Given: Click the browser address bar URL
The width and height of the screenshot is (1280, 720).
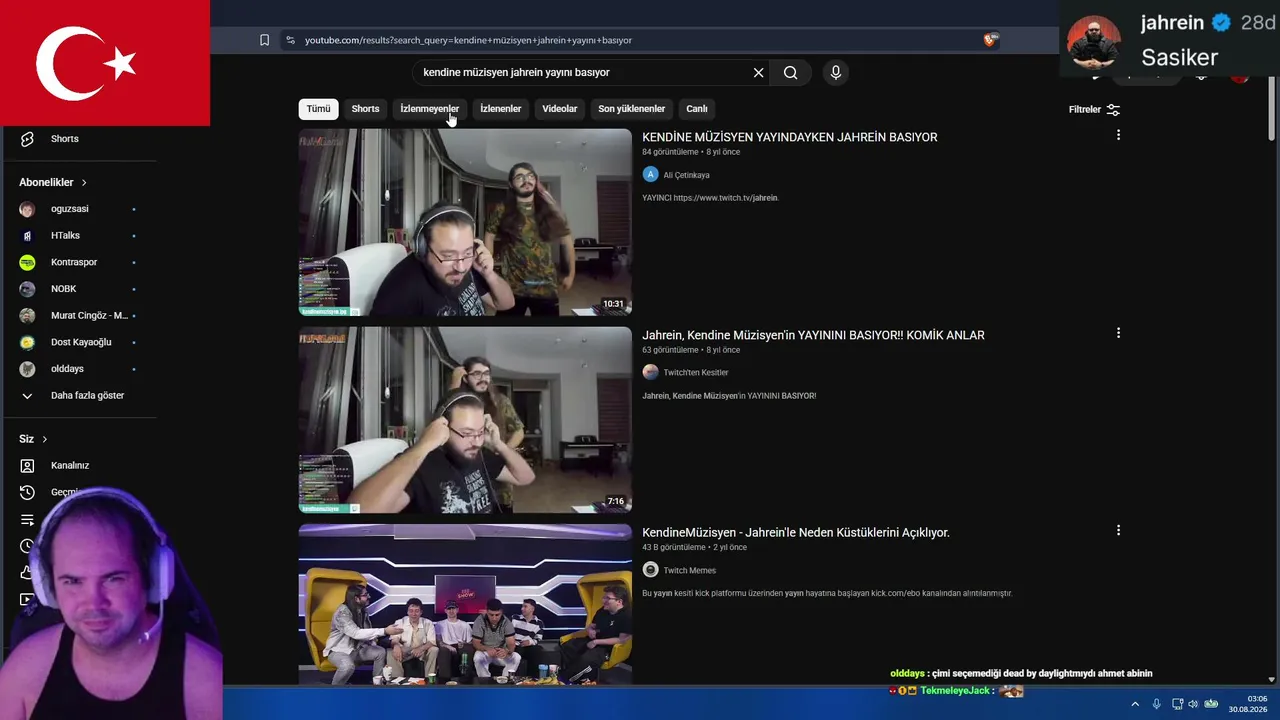Looking at the screenshot, I should [468, 40].
